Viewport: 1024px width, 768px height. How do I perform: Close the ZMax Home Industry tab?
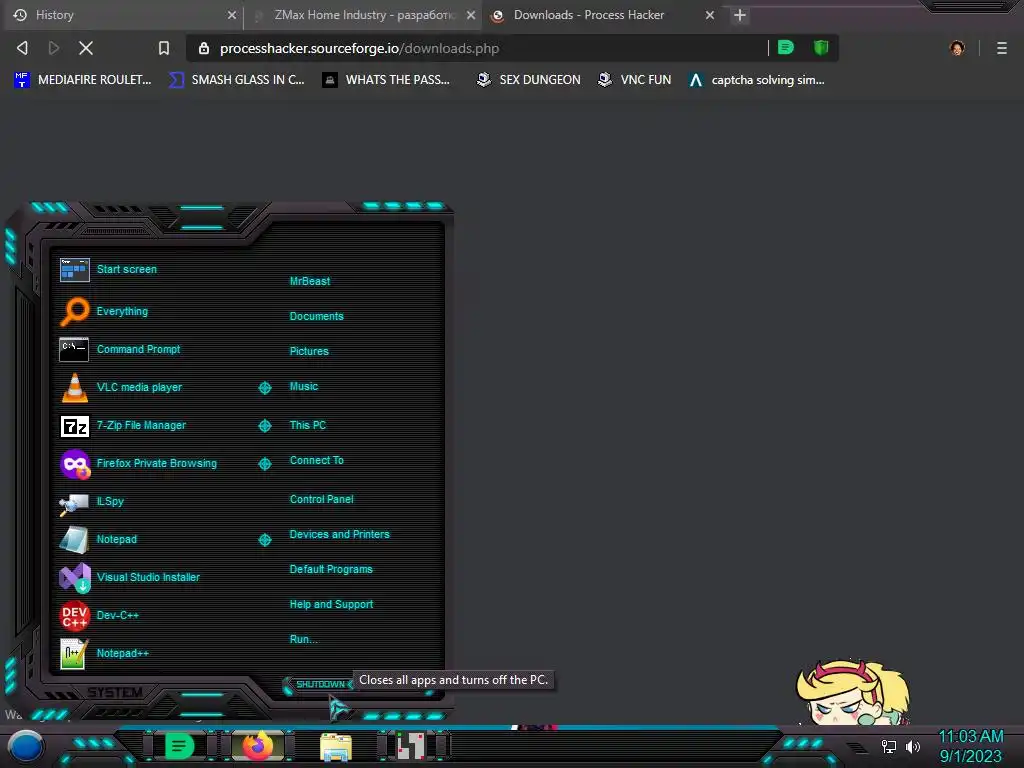pyautogui.click(x=471, y=15)
